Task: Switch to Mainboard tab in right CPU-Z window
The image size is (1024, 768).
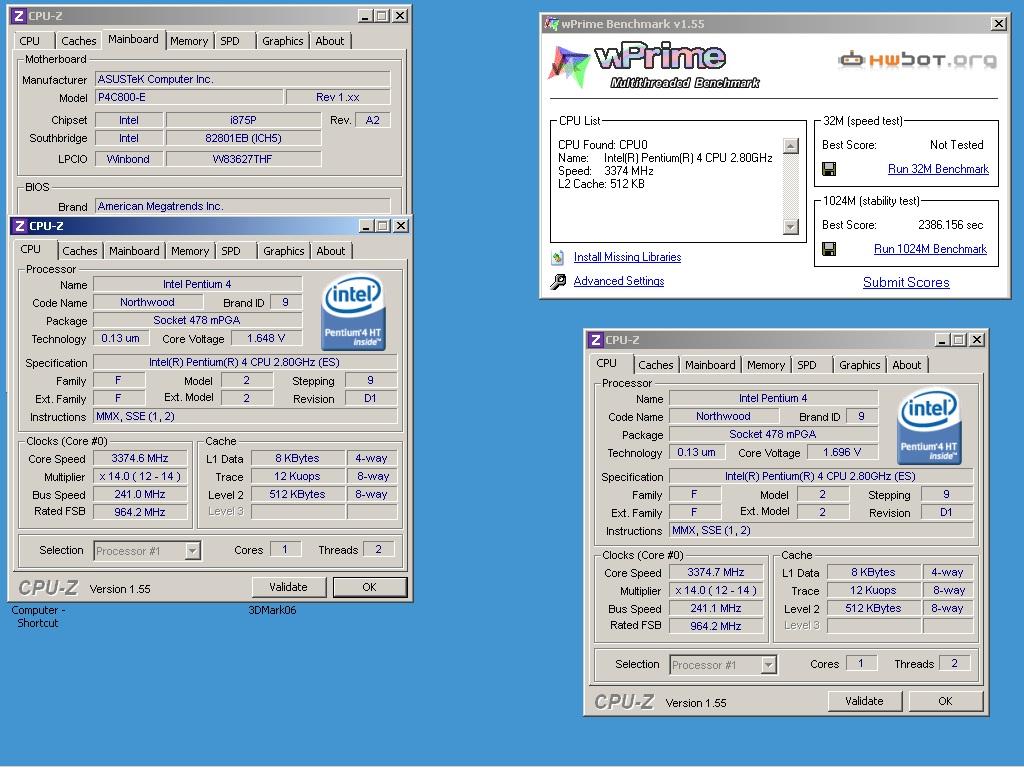Action: pyautogui.click(x=710, y=365)
